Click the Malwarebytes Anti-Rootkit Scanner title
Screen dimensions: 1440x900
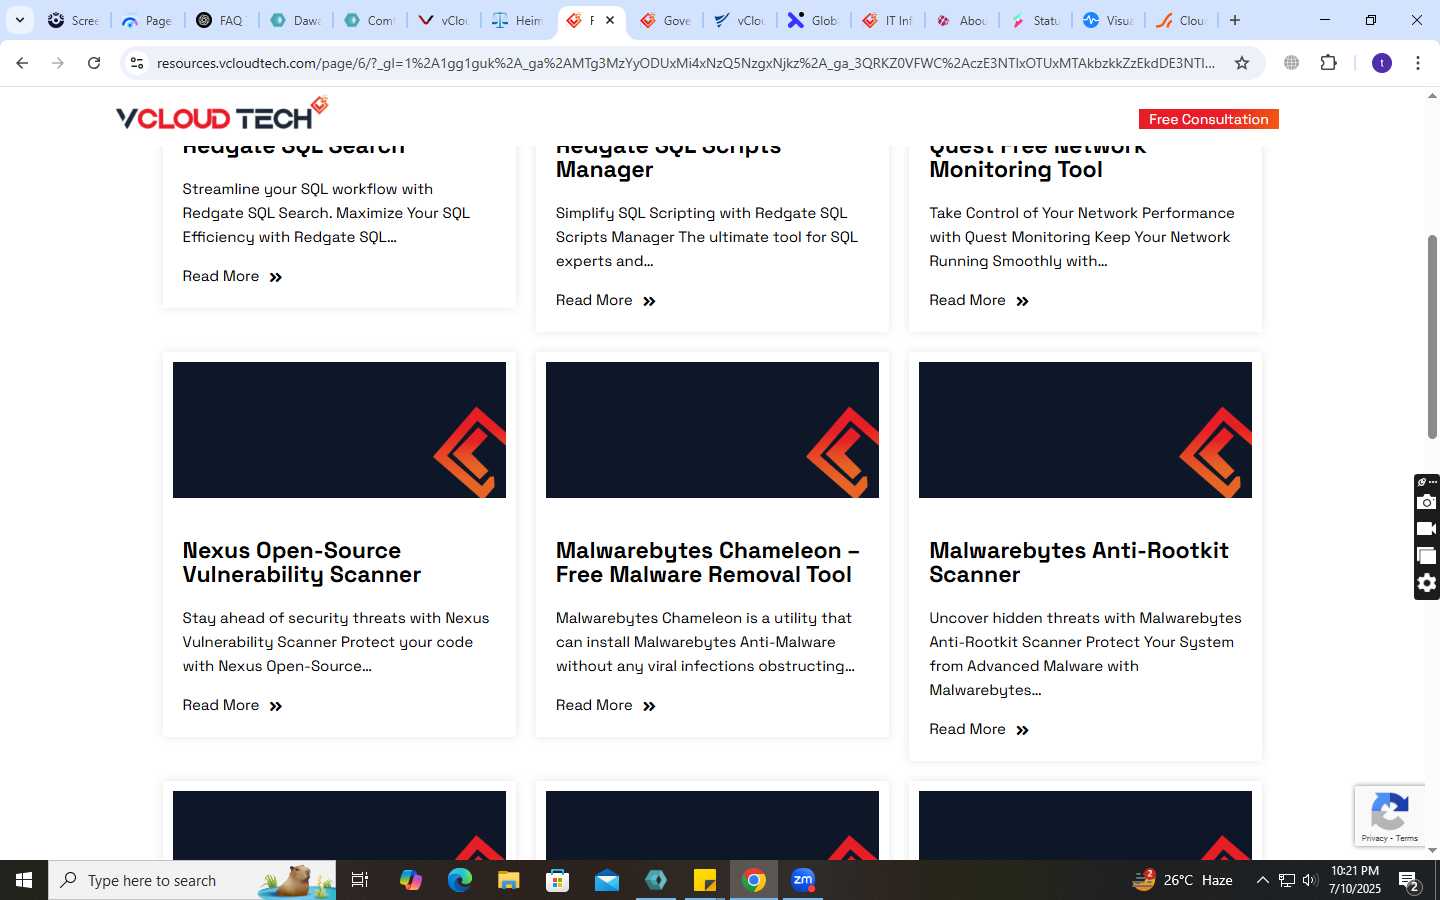pos(1079,562)
